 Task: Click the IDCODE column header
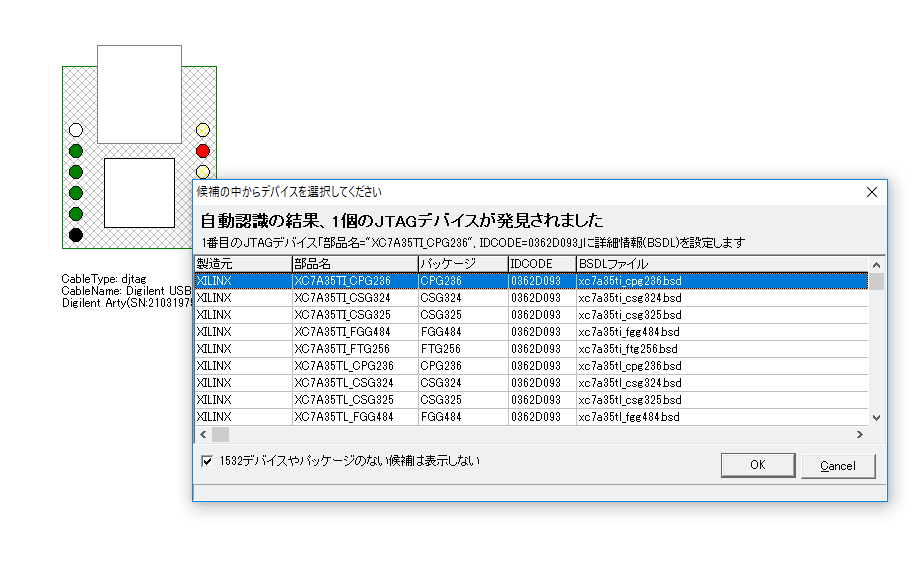click(541, 263)
